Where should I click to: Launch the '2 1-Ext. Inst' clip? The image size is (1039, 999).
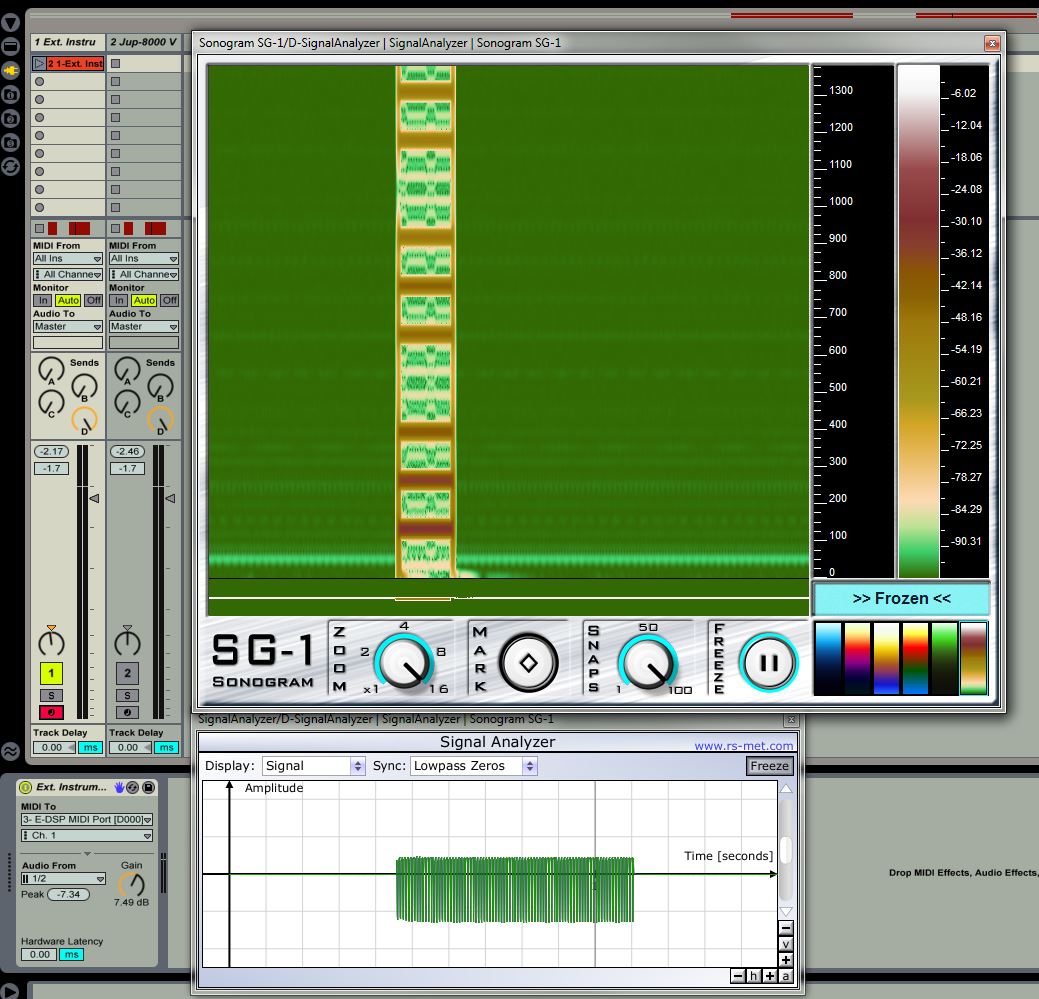tap(39, 64)
